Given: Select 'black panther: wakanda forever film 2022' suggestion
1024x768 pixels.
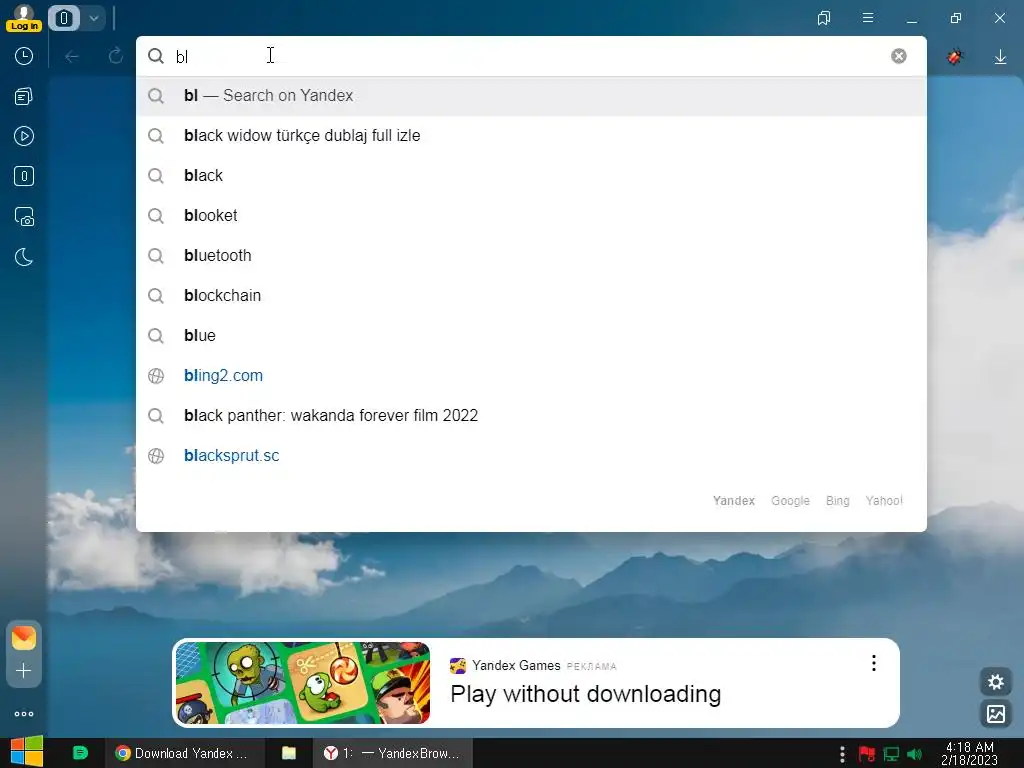Looking at the screenshot, I should [531, 415].
